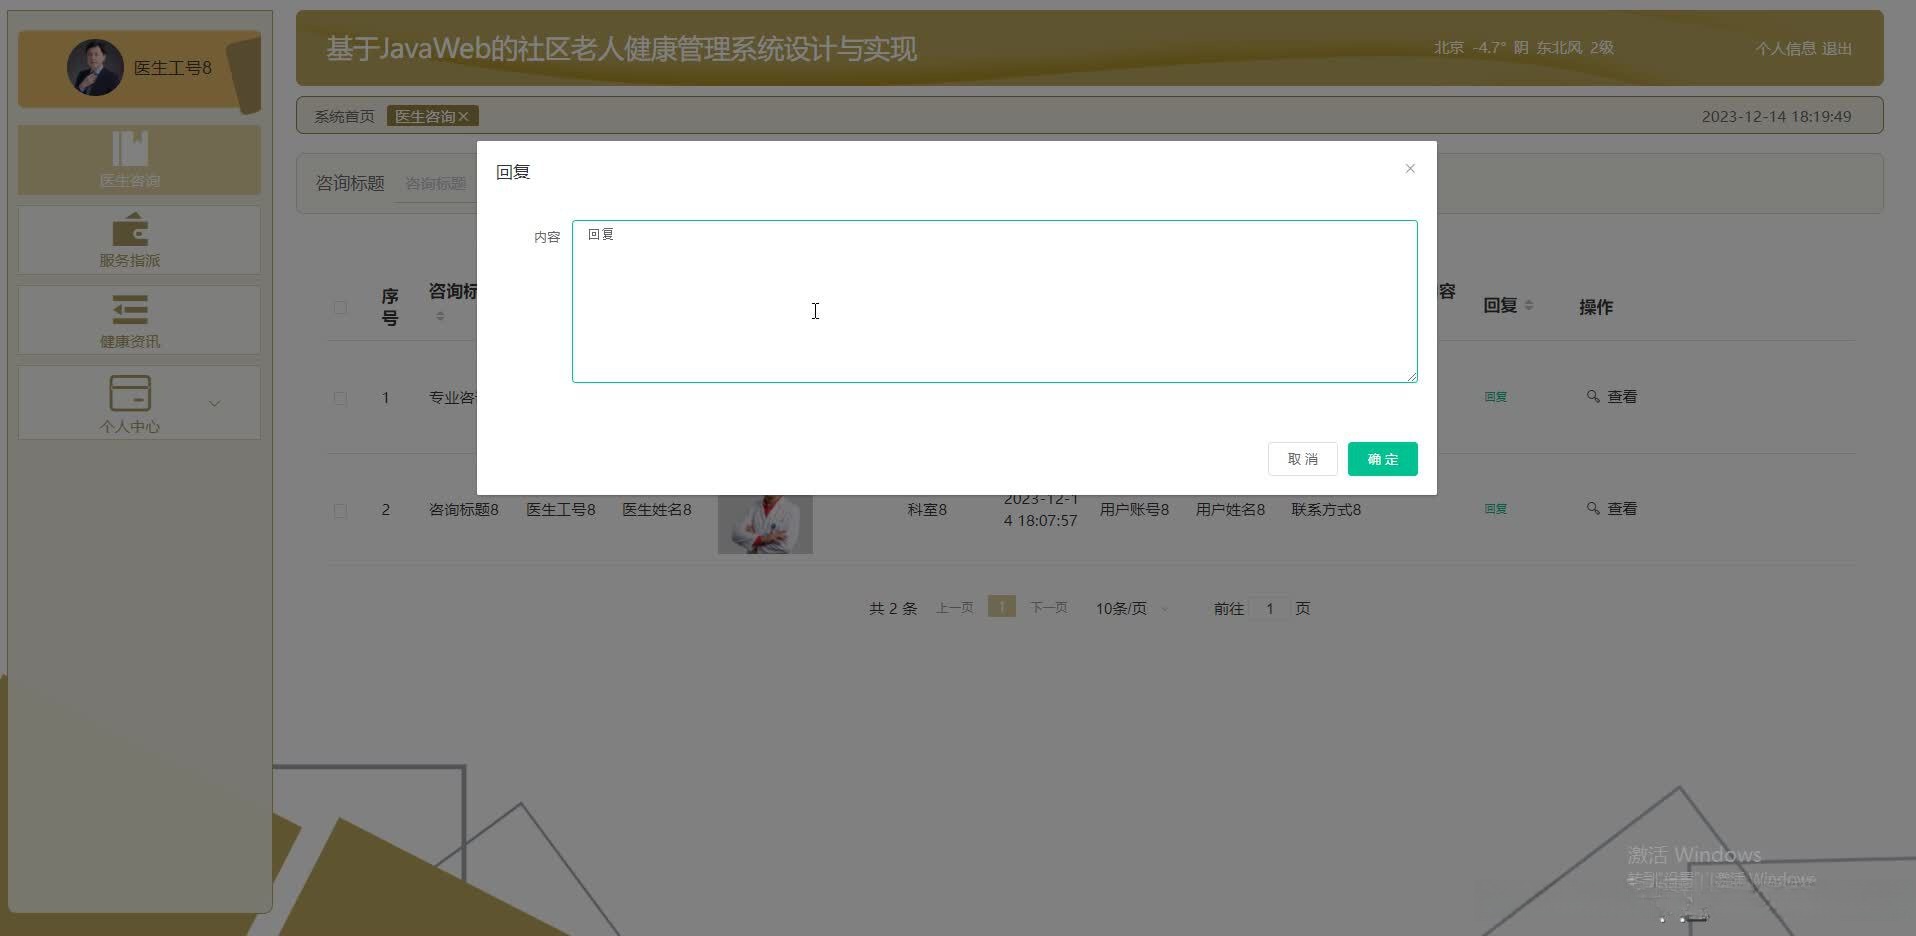Sort the table by the 回复 column arrows
The width and height of the screenshot is (1916, 936).
pos(1529,306)
